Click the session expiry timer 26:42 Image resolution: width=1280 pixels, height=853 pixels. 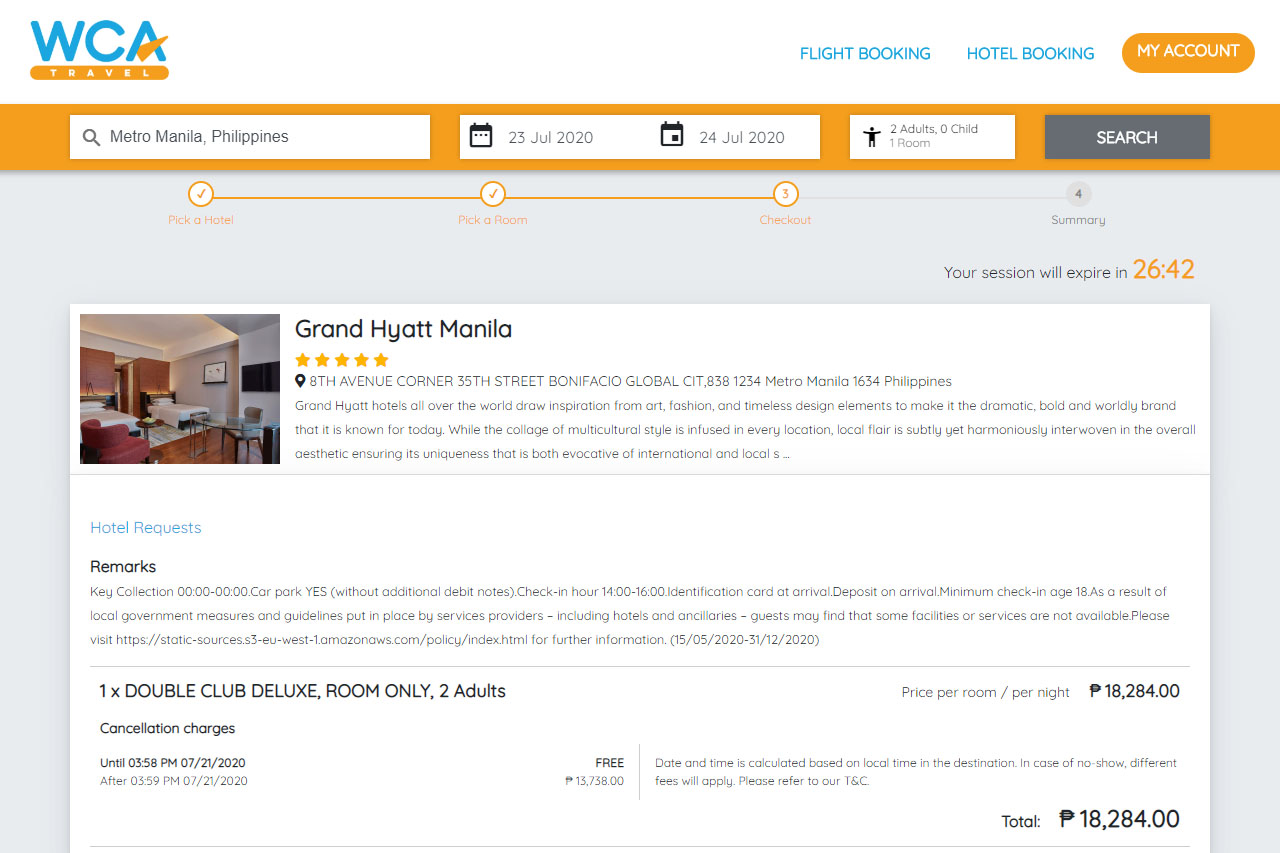point(1163,270)
